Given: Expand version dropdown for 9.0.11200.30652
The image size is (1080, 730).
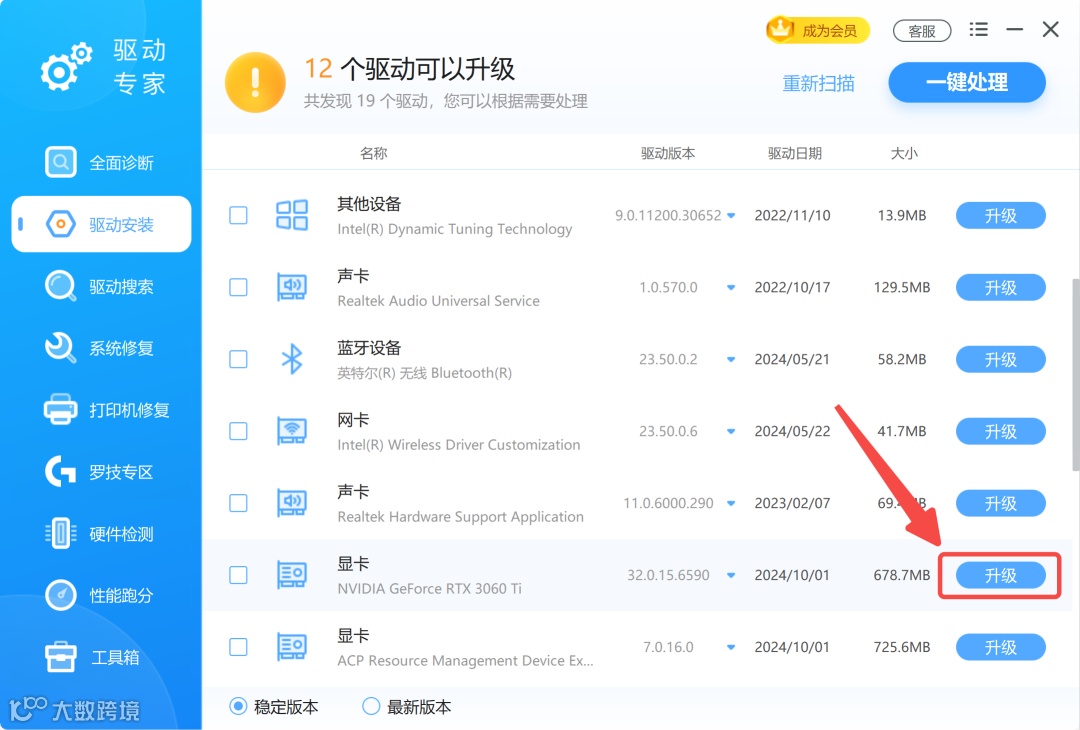Looking at the screenshot, I should click(x=731, y=216).
